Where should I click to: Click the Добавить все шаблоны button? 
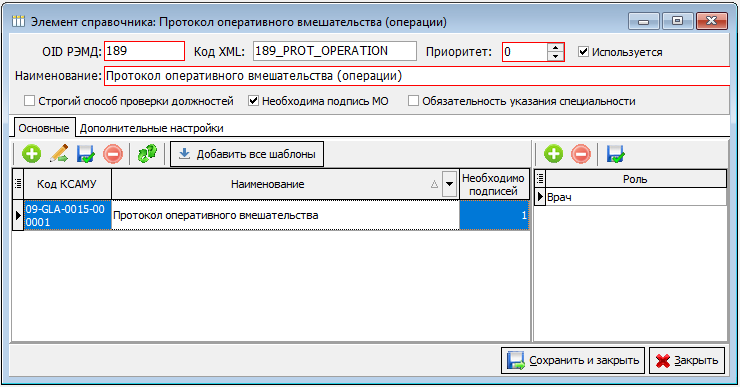[x=247, y=154]
